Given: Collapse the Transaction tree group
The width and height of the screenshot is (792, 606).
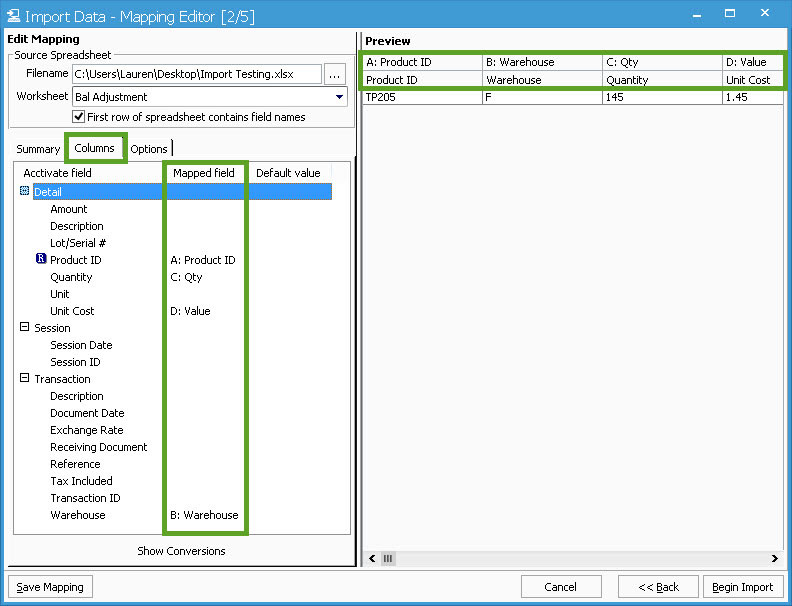Looking at the screenshot, I should (25, 379).
